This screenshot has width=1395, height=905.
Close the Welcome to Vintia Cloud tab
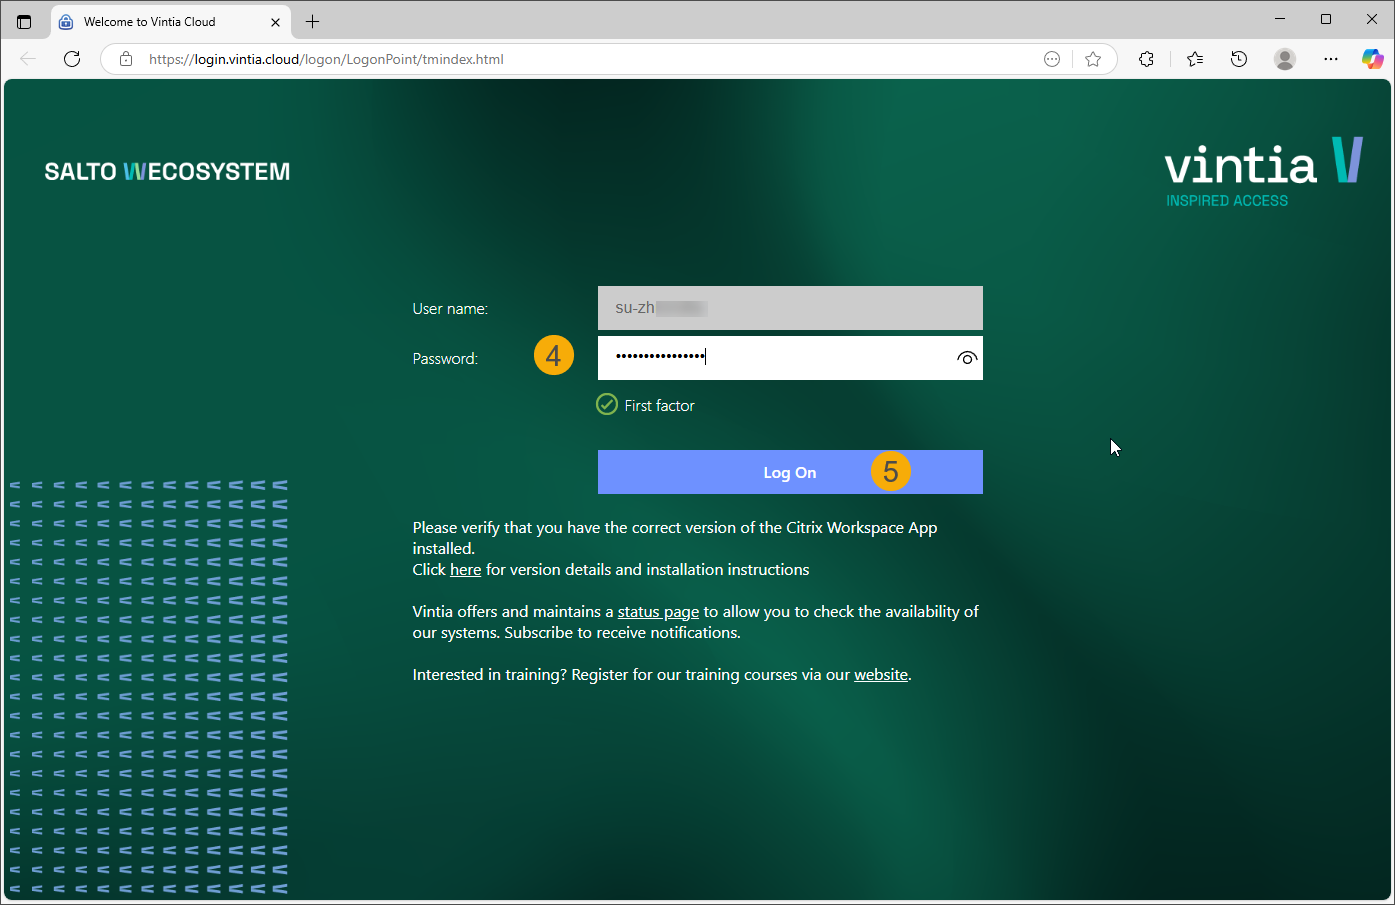pos(275,21)
